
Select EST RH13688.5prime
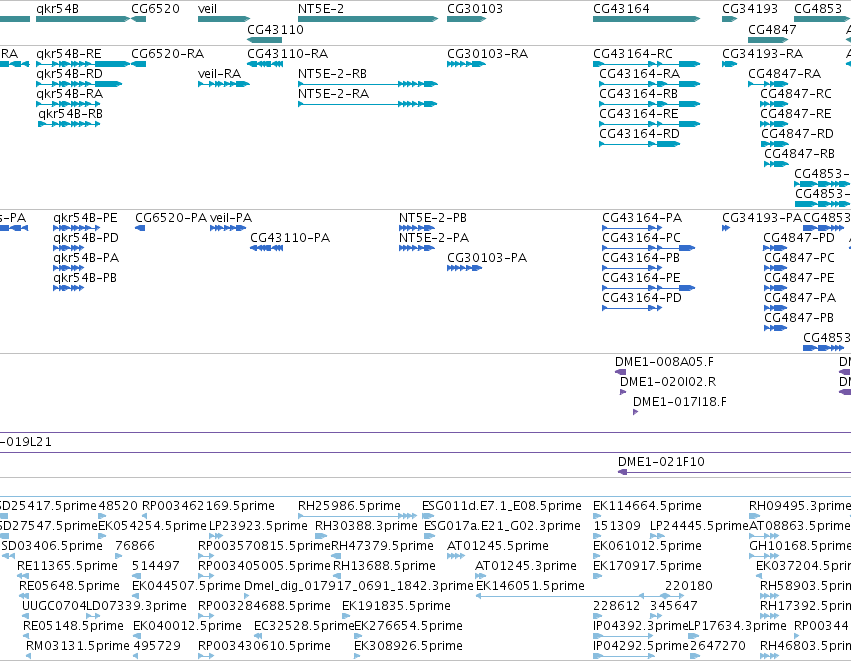point(384,566)
